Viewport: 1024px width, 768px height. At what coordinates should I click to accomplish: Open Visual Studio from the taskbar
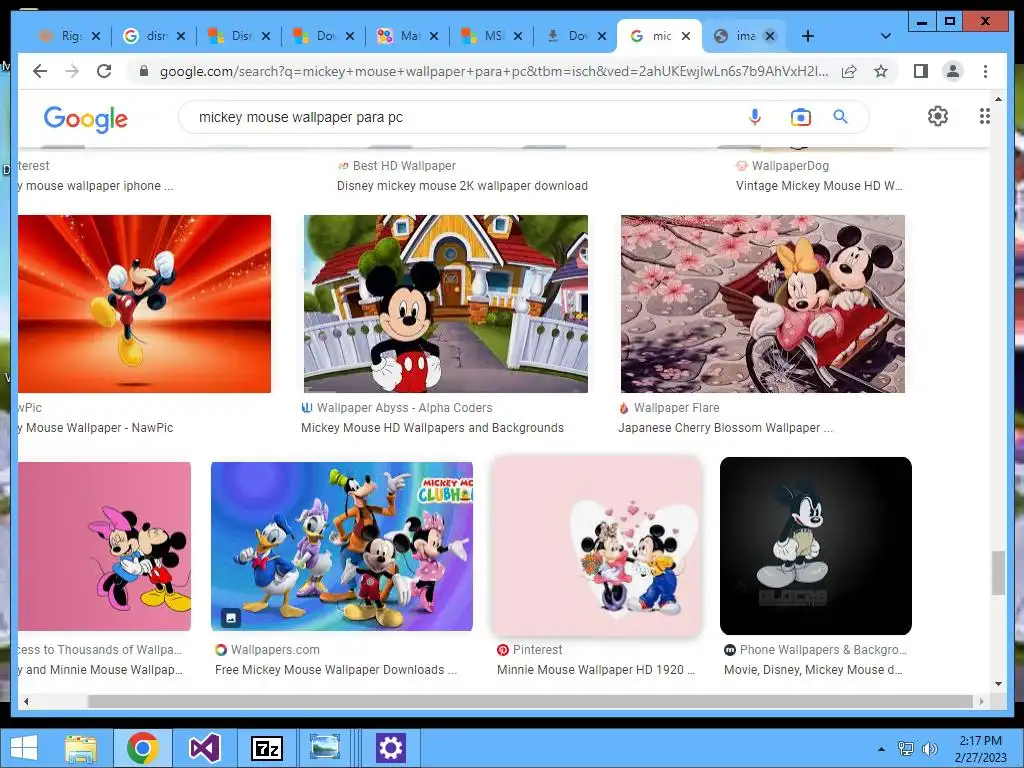[x=204, y=748]
